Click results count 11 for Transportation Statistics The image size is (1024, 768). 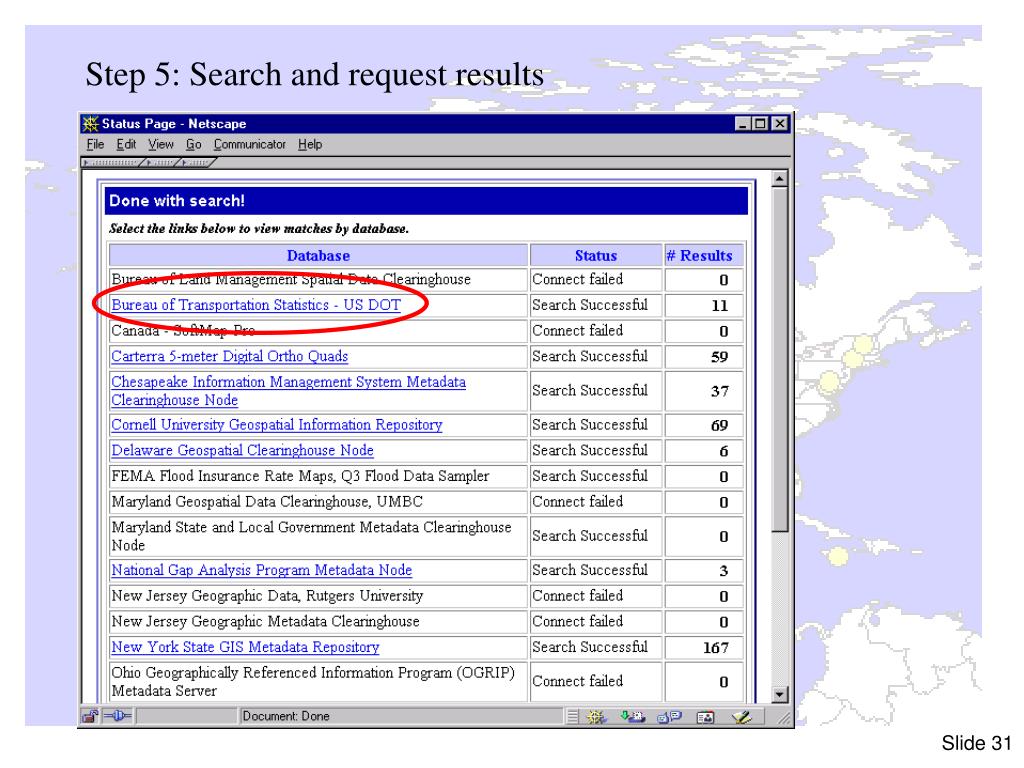point(720,306)
